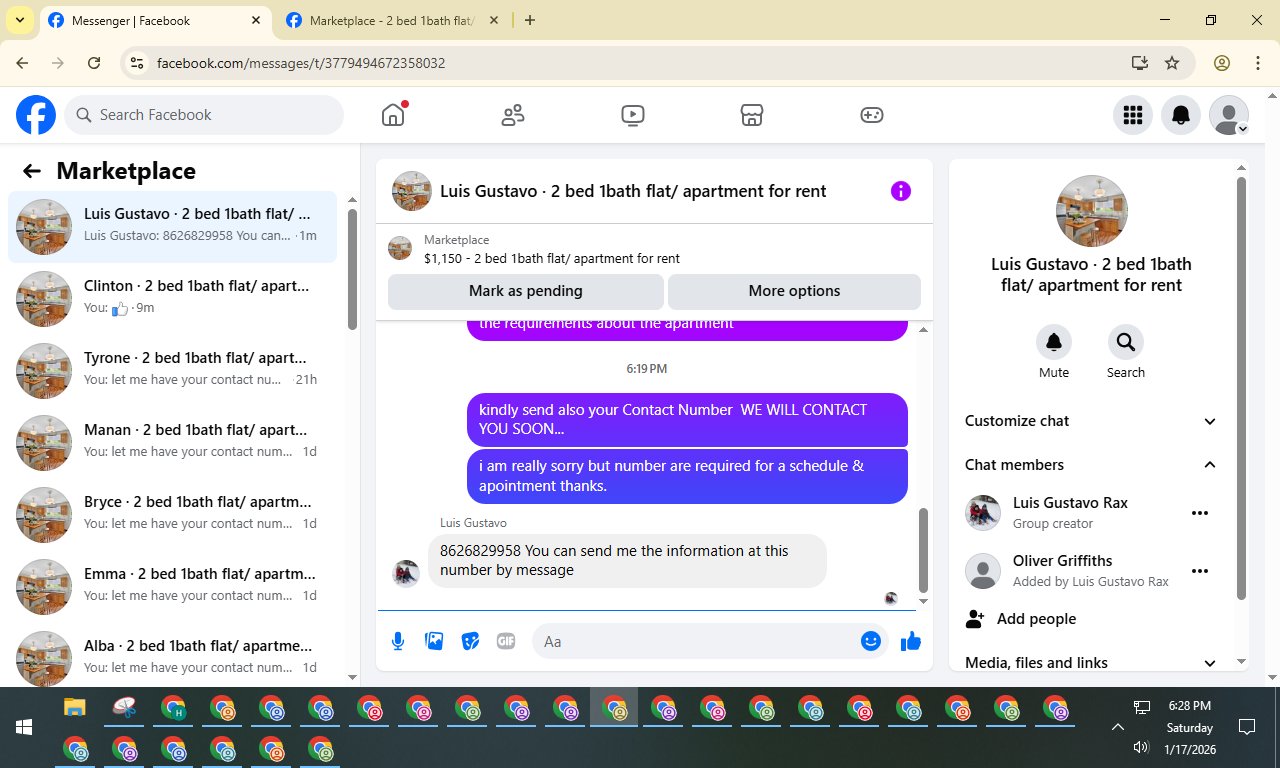
Task: Click the address bar URL
Action: [301, 63]
